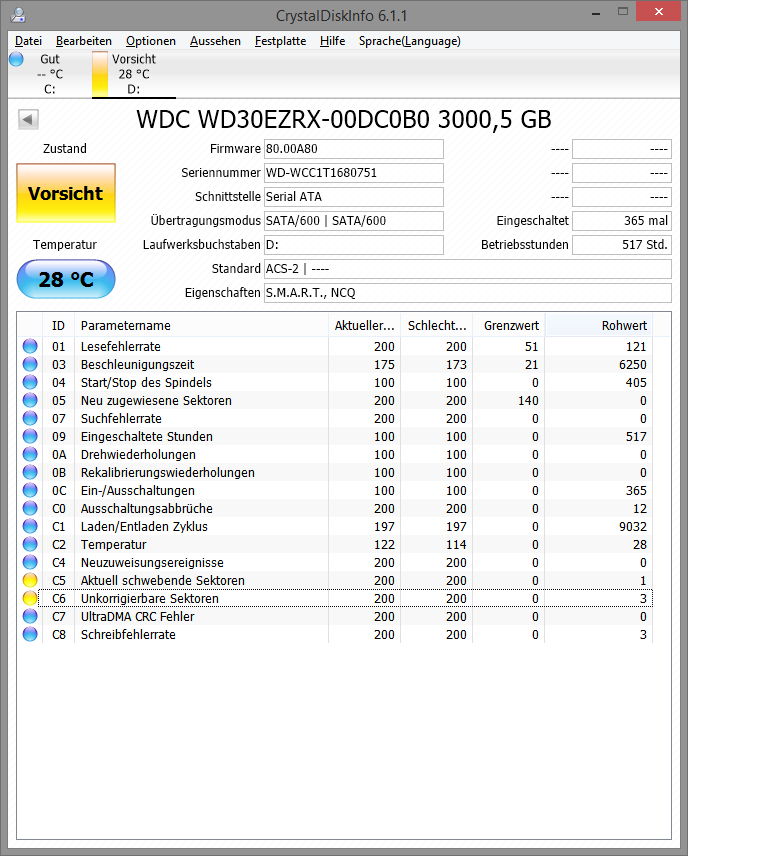Screen dimensions: 758x856
Task: Maximize the CrystalDiskInfo window
Action: (x=623, y=12)
